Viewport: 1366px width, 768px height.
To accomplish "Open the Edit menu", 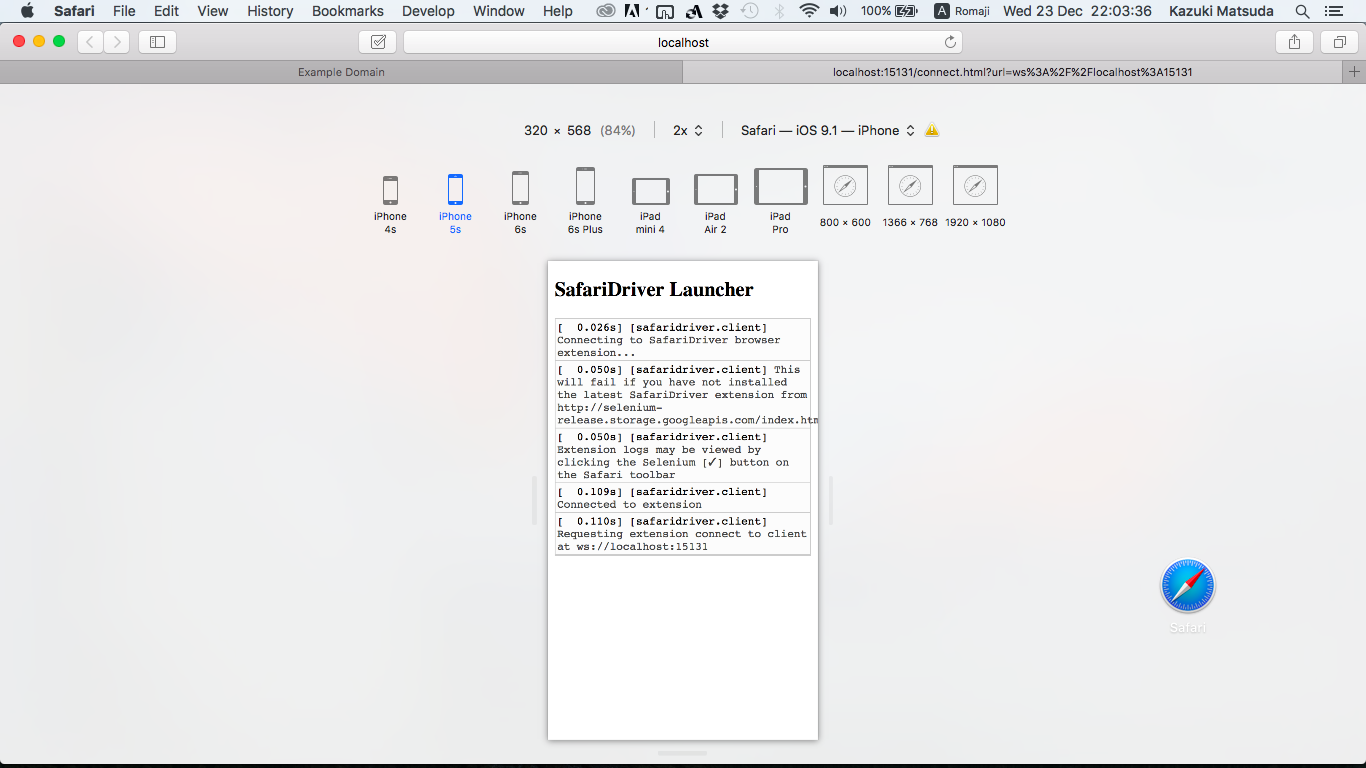I will (x=166, y=11).
